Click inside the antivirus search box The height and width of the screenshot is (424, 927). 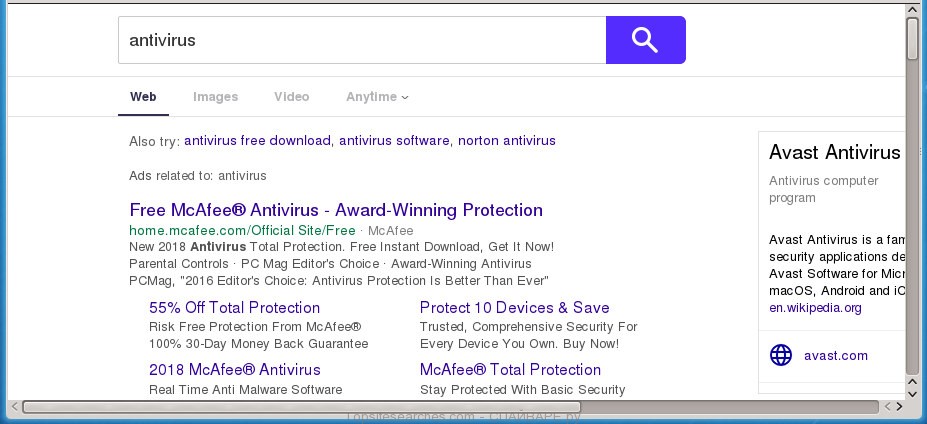tap(362, 40)
